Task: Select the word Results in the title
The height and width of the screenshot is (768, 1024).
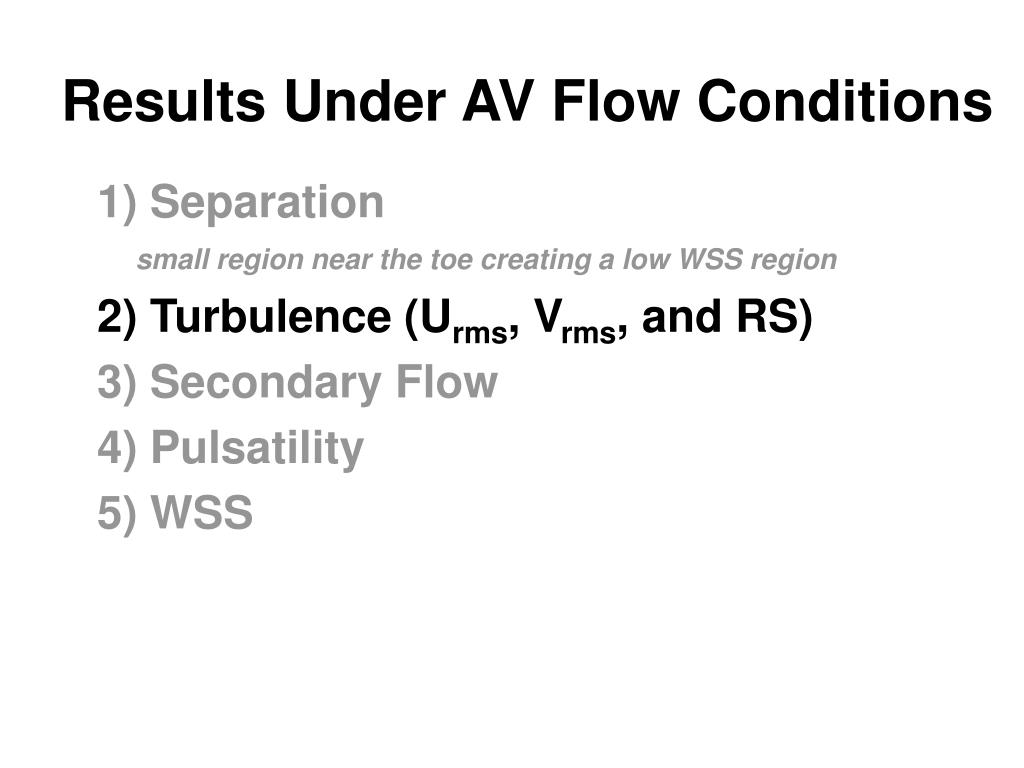Action: tap(164, 101)
